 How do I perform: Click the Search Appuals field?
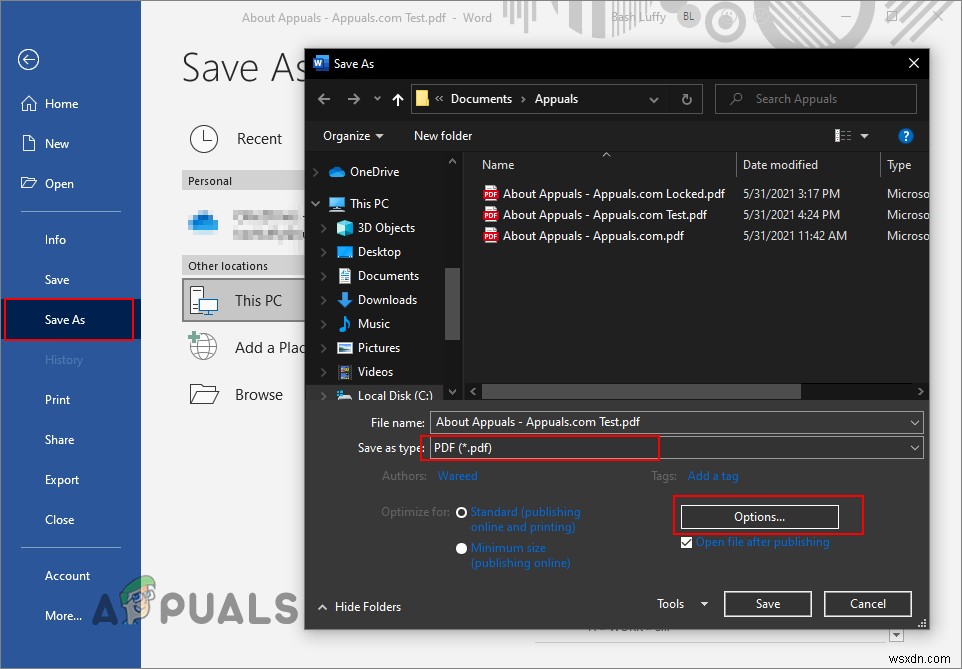coord(816,99)
